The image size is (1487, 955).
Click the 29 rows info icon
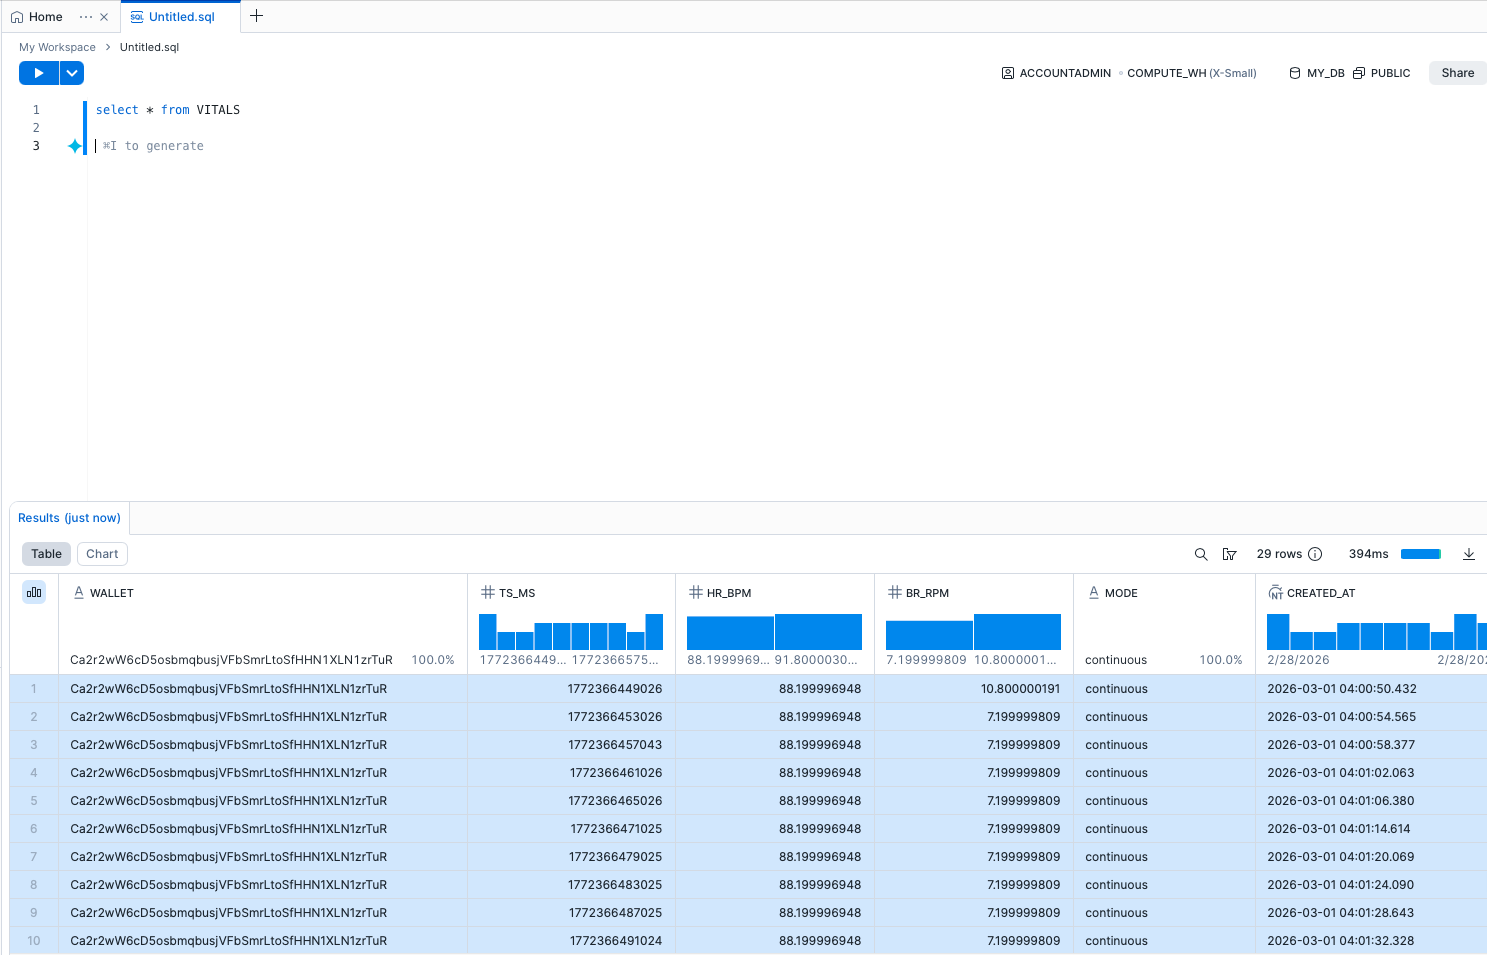[1315, 554]
